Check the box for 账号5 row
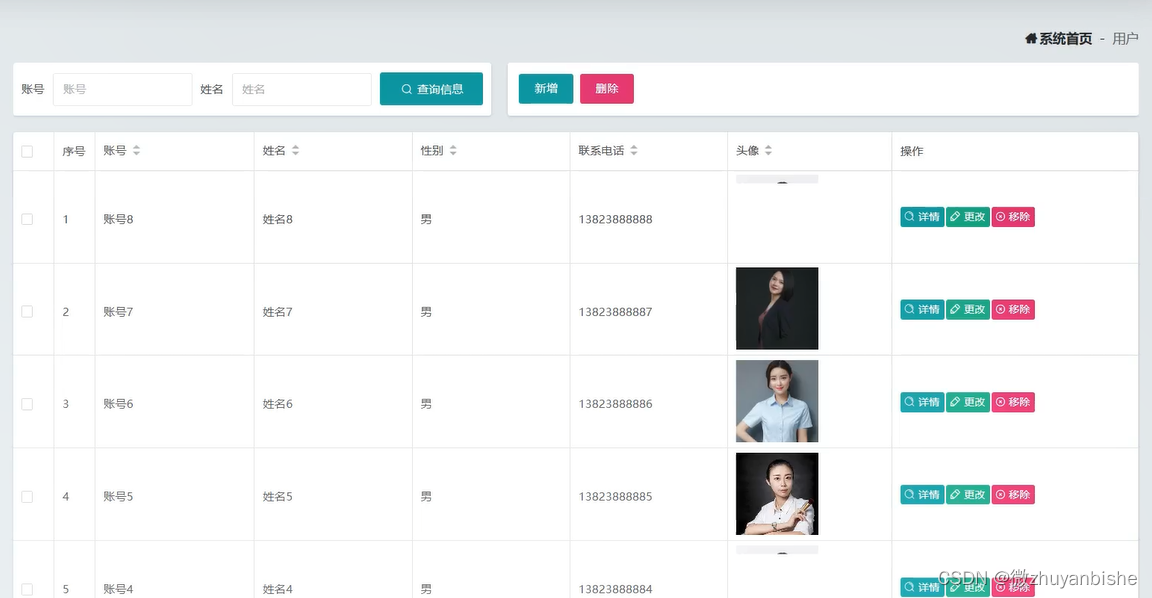 click(27, 497)
